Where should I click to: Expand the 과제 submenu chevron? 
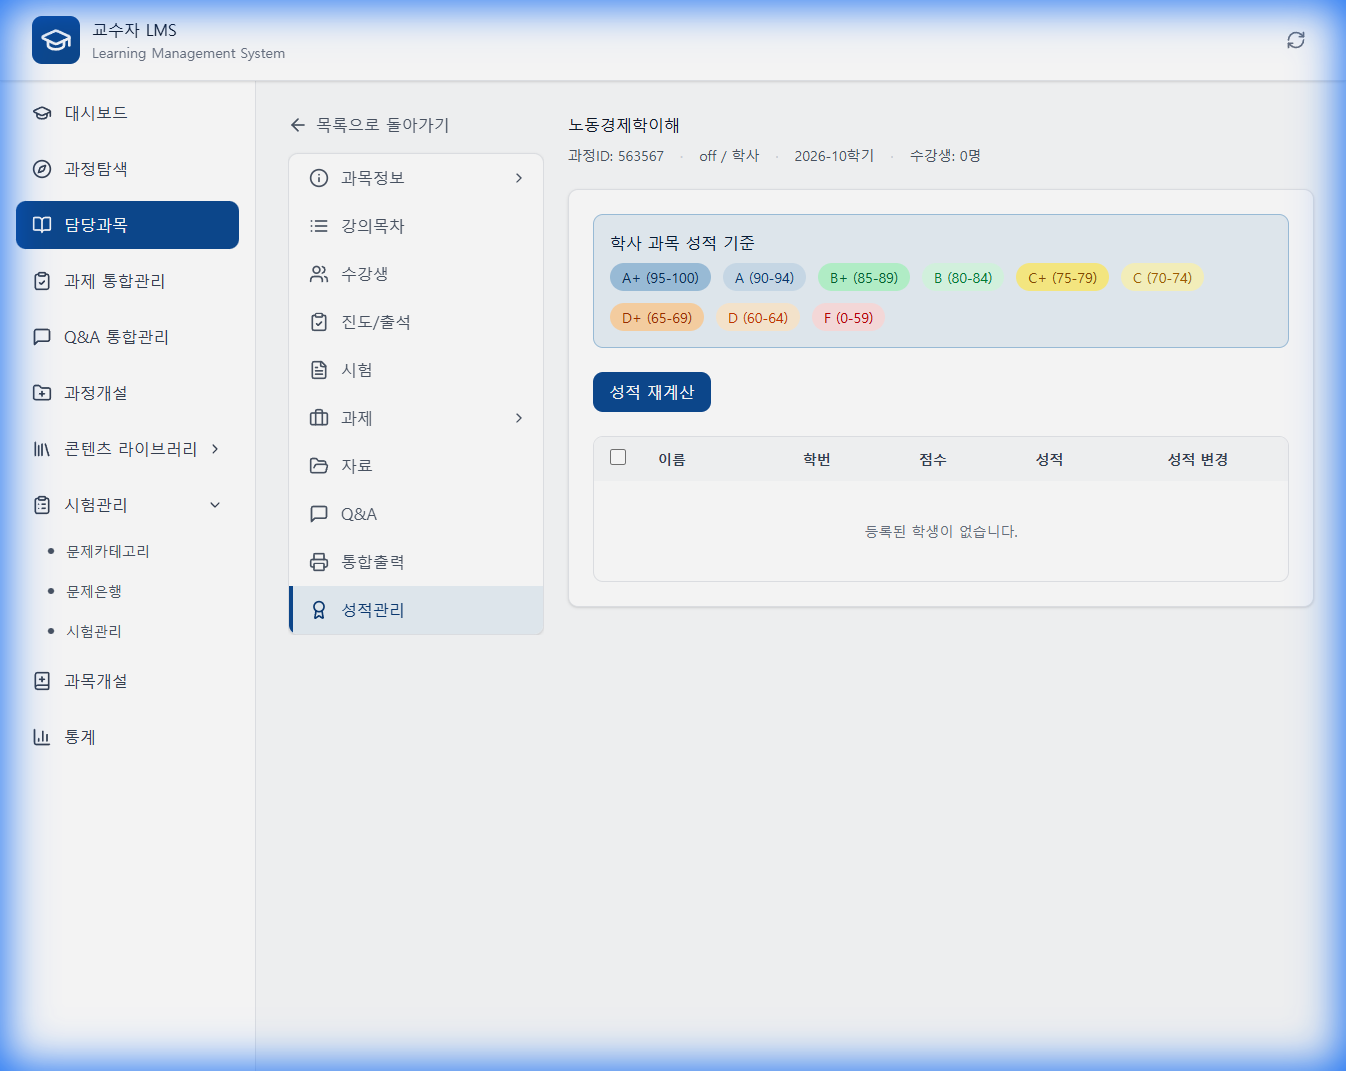[518, 418]
